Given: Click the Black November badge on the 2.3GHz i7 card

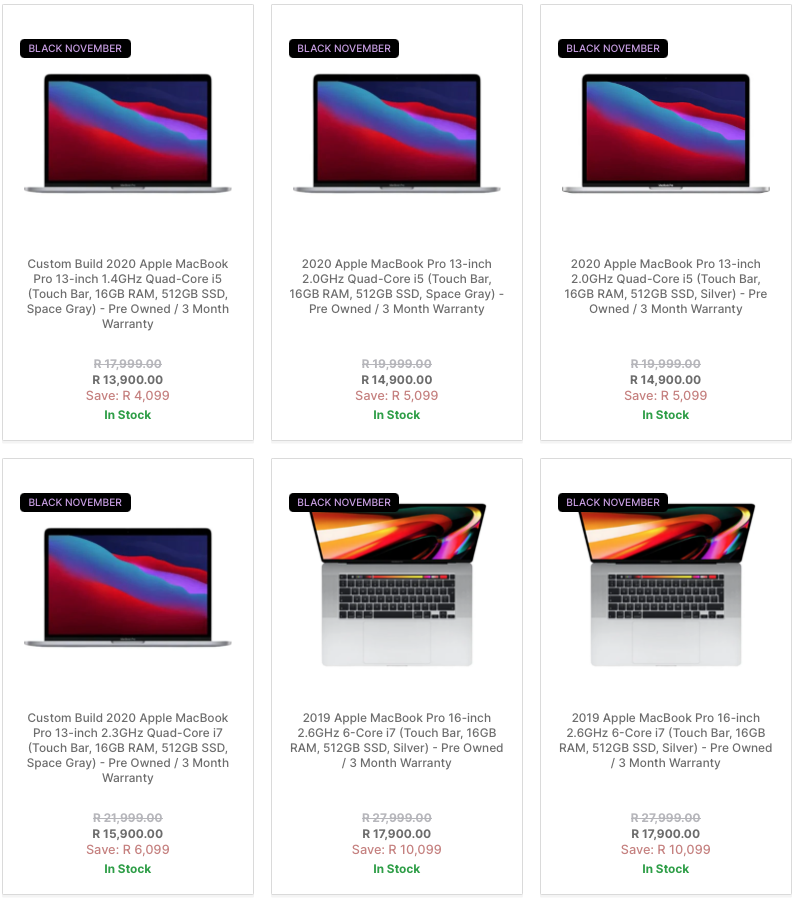Looking at the screenshot, I should [x=75, y=502].
